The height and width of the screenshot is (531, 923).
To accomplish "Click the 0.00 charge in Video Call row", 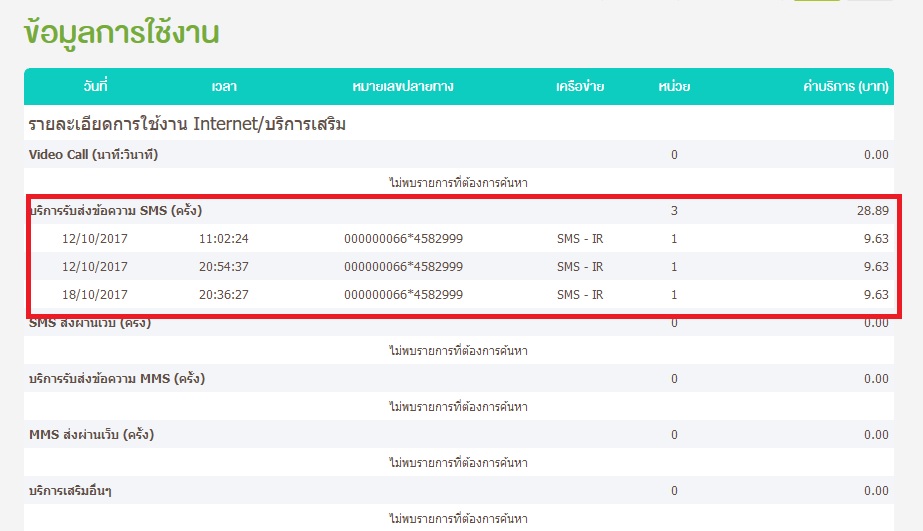I will pos(876,154).
